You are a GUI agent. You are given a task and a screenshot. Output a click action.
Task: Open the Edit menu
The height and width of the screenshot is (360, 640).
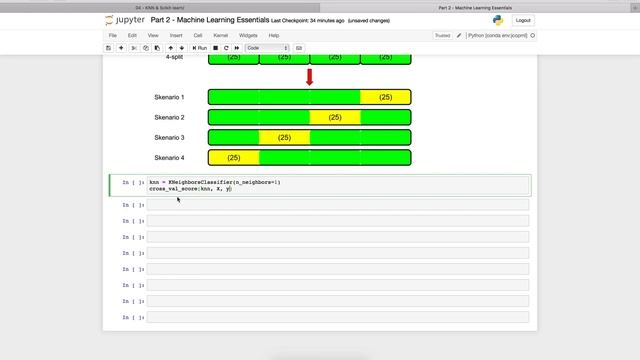132,36
